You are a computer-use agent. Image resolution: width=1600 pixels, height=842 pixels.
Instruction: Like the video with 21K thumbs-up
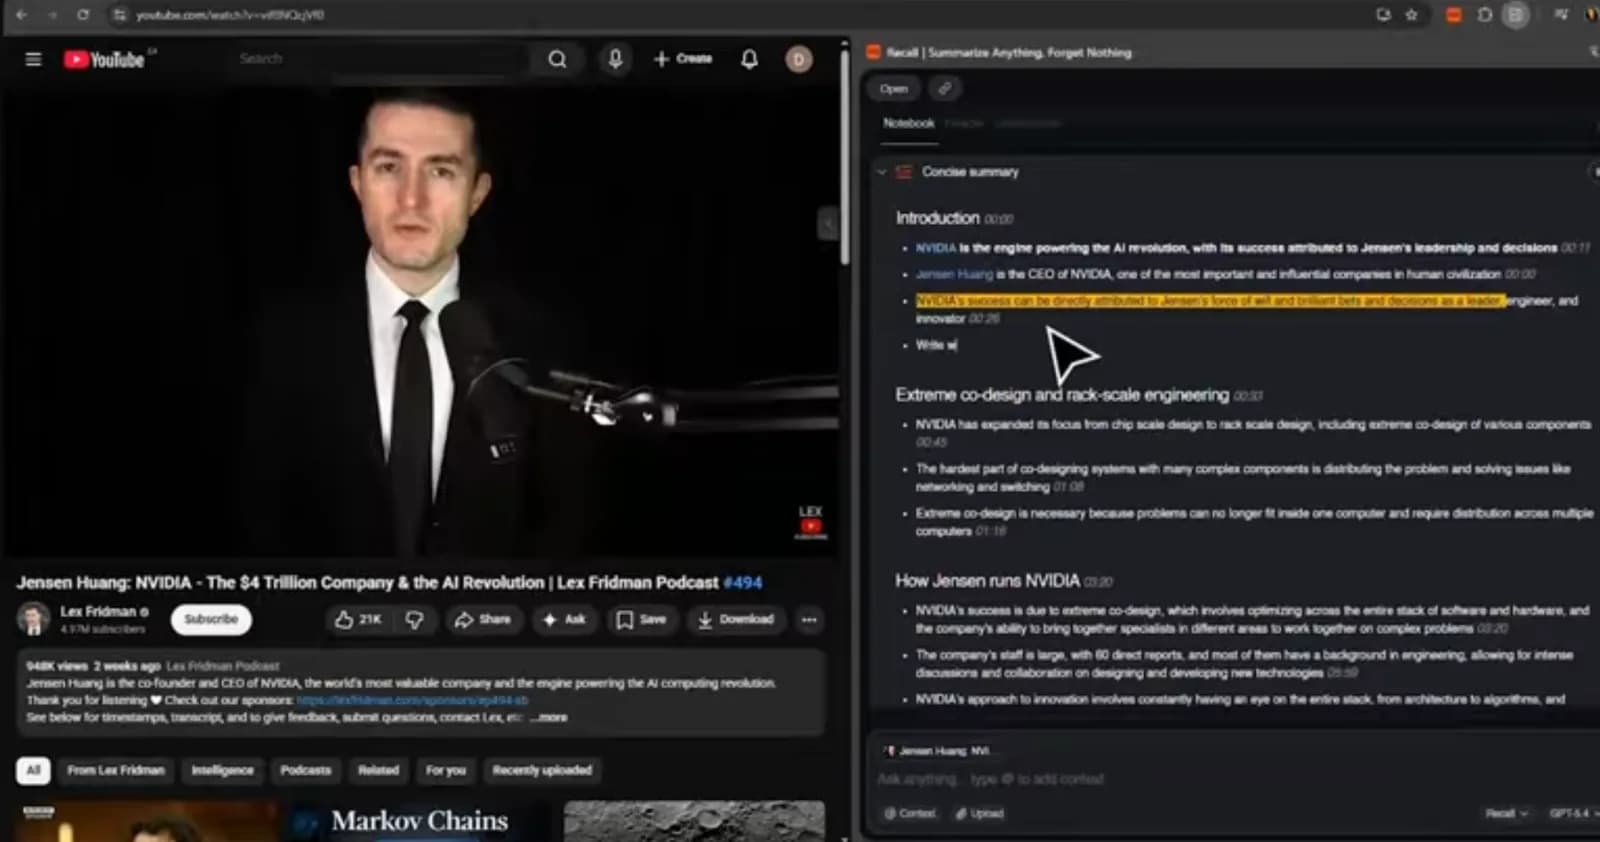[358, 620]
